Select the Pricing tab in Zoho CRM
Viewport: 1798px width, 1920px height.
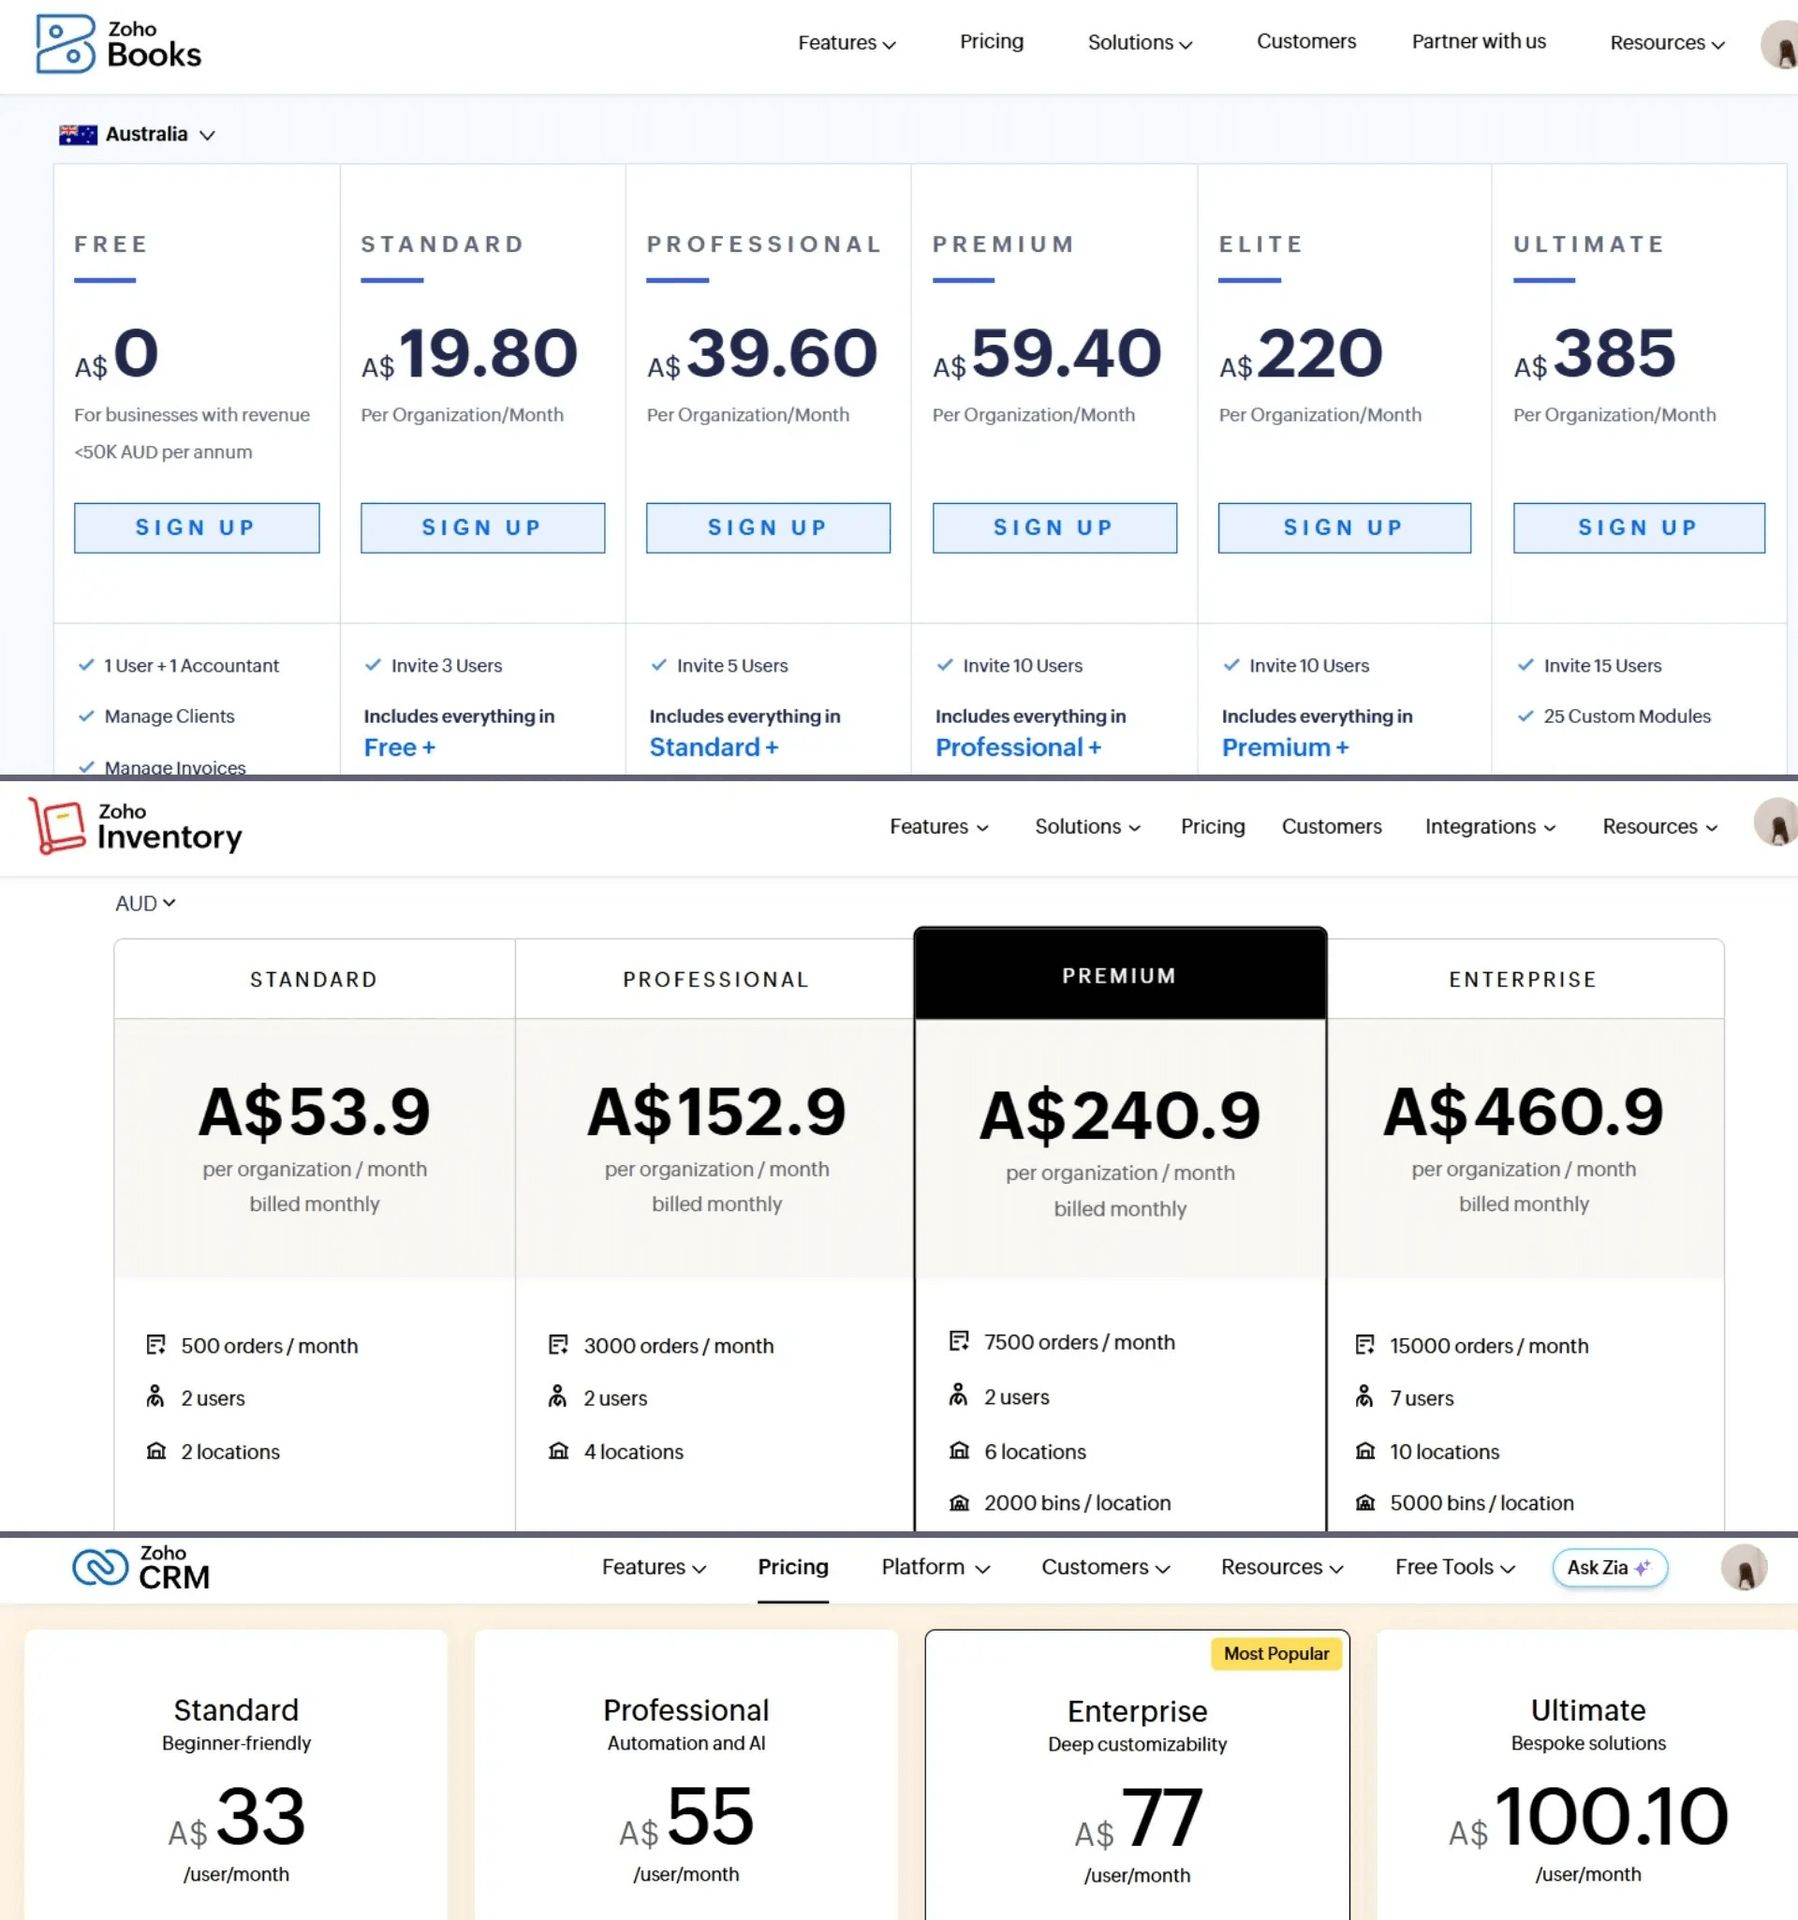[792, 1568]
